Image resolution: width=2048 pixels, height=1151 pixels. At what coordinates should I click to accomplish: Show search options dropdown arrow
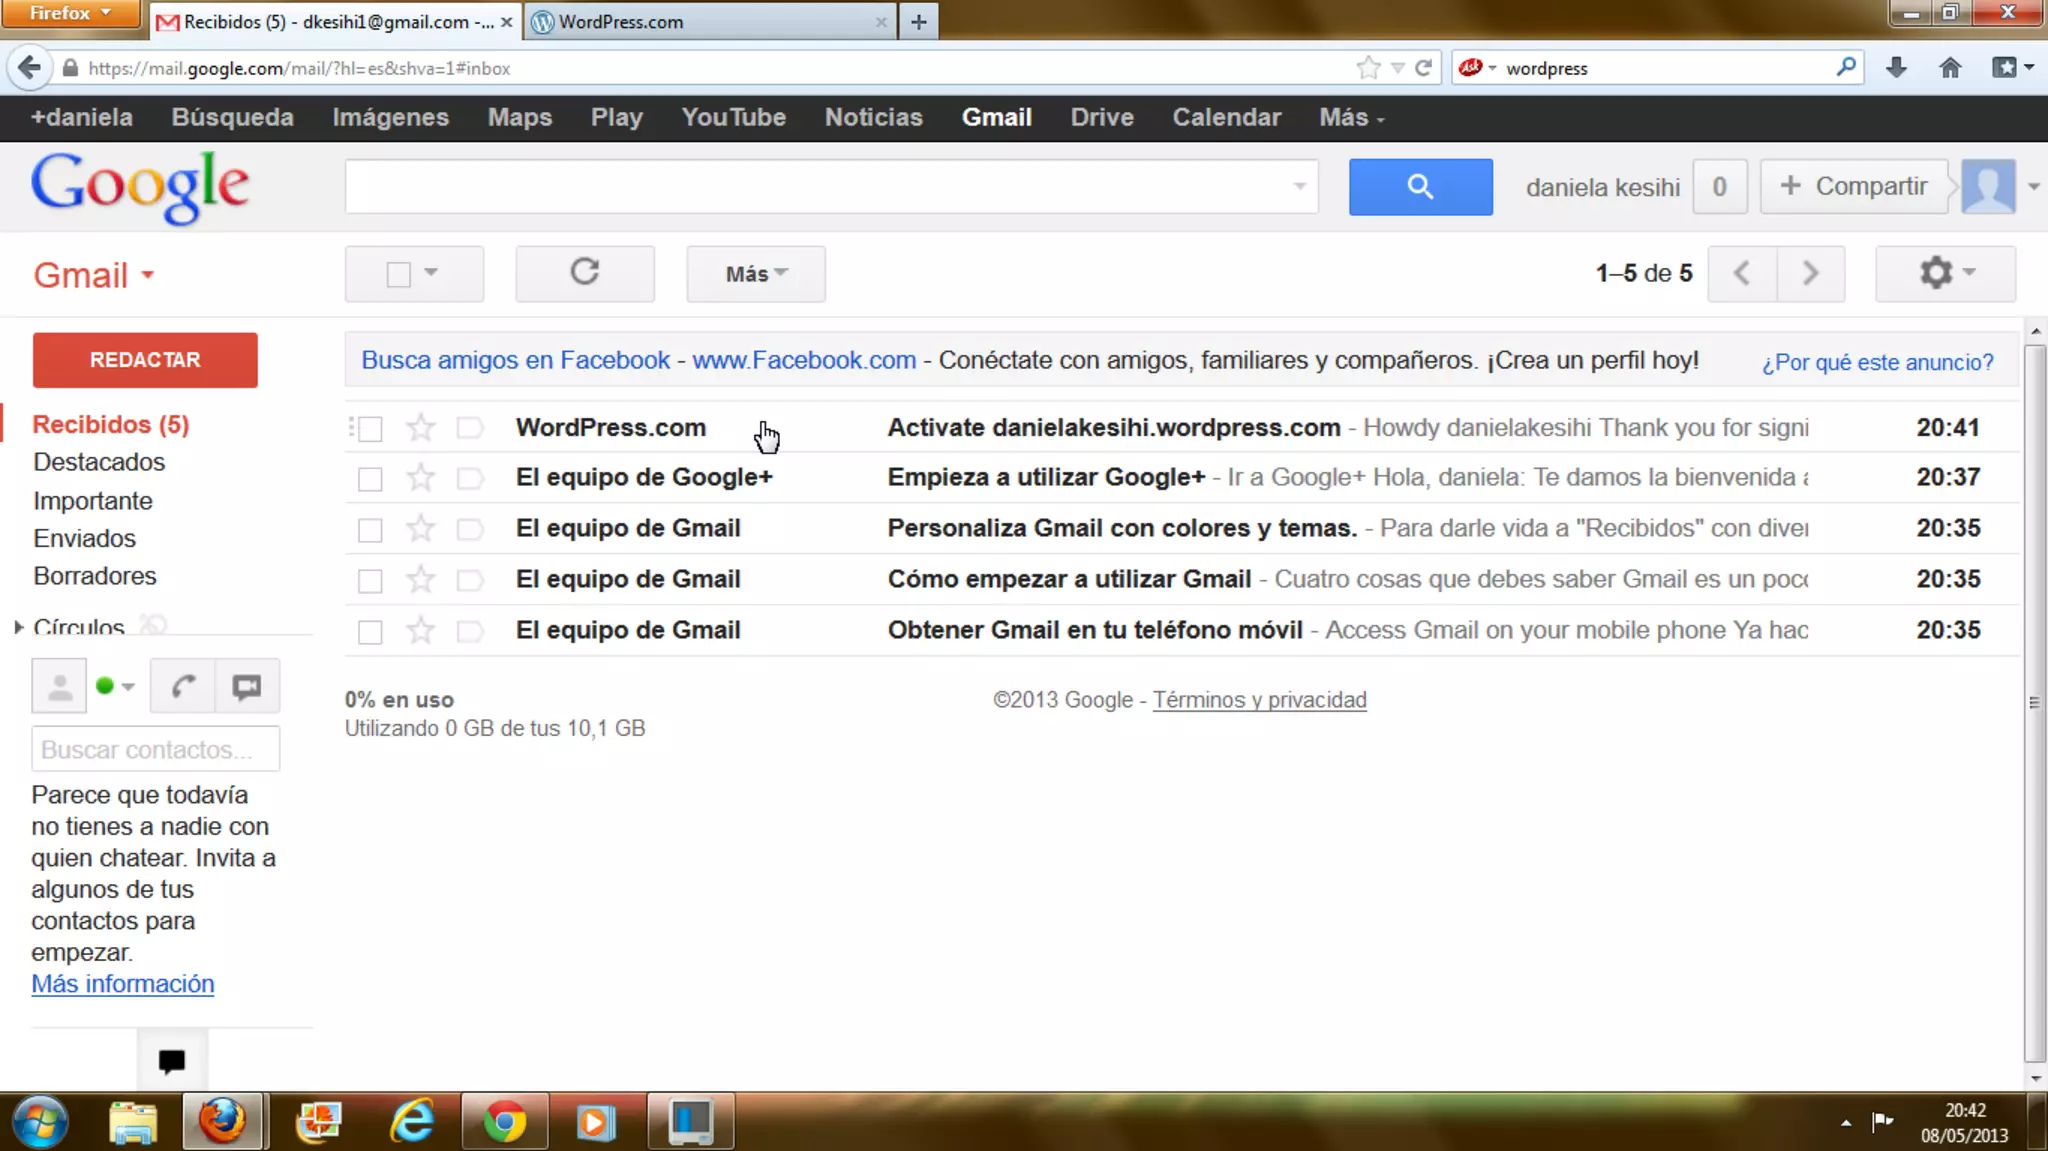click(1299, 186)
